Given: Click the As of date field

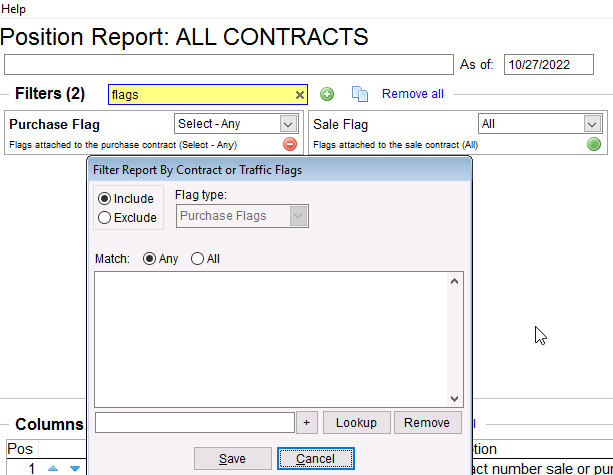Looking at the screenshot, I should pos(548,65).
